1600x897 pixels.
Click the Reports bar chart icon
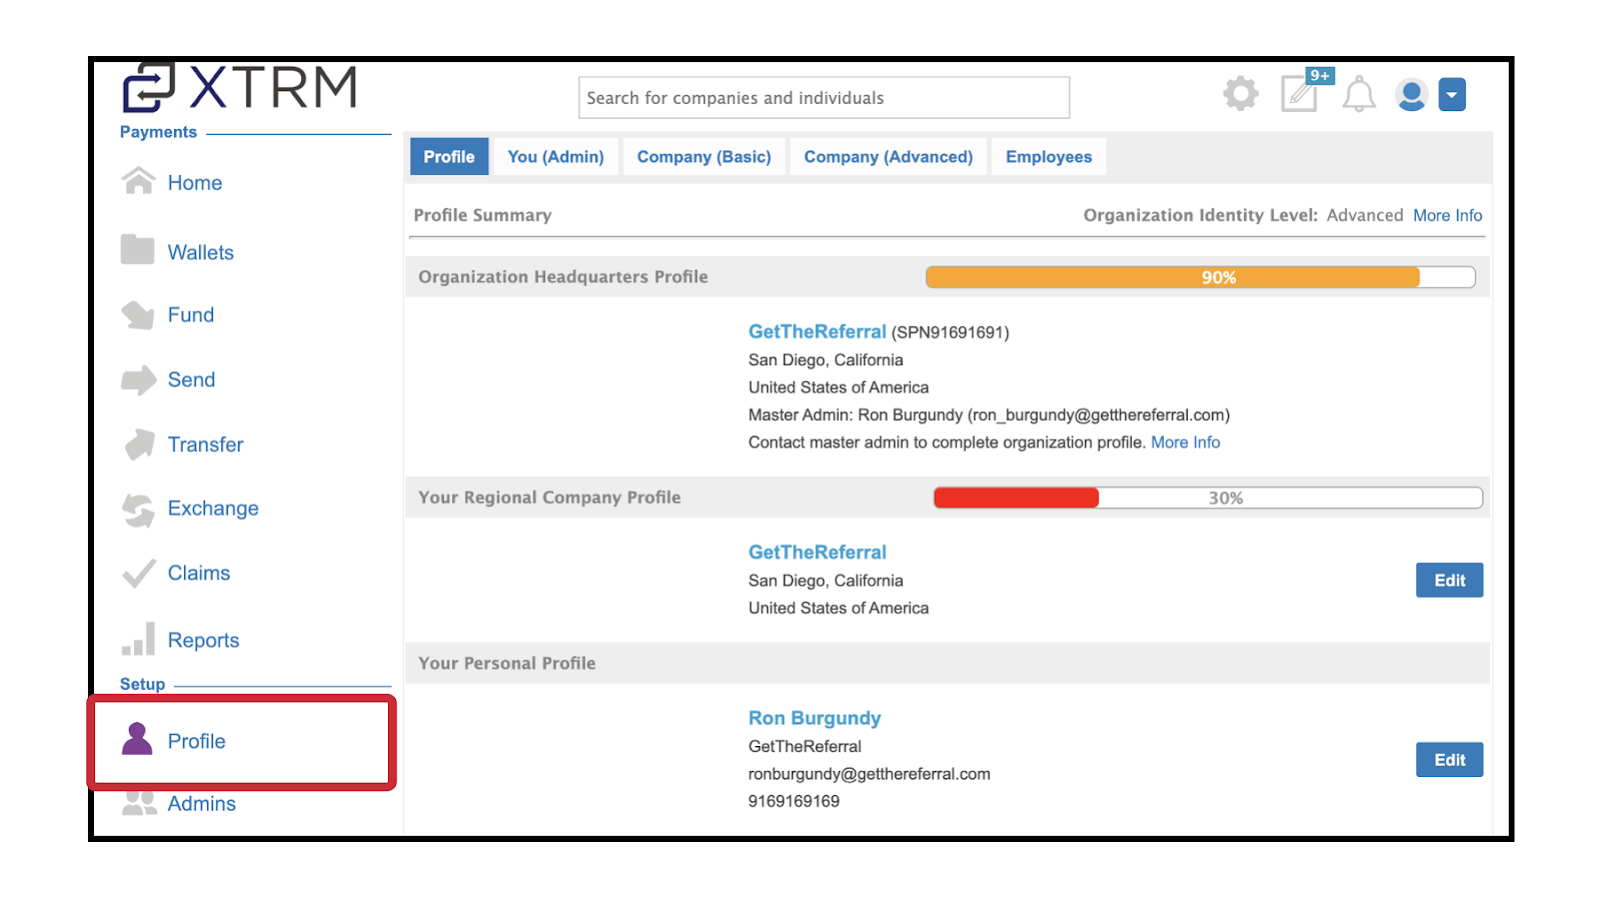click(138, 639)
